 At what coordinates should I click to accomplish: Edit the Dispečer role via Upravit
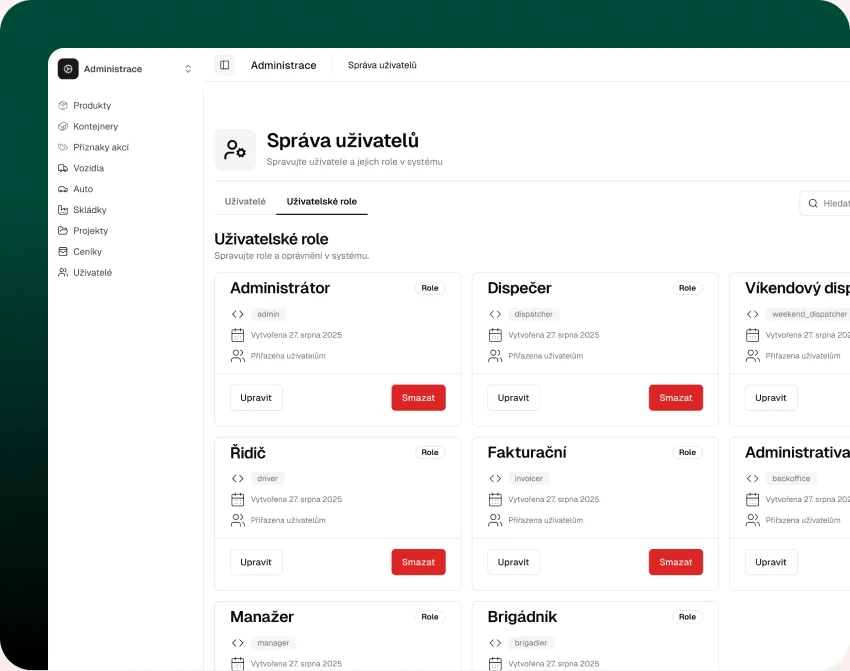click(x=513, y=398)
